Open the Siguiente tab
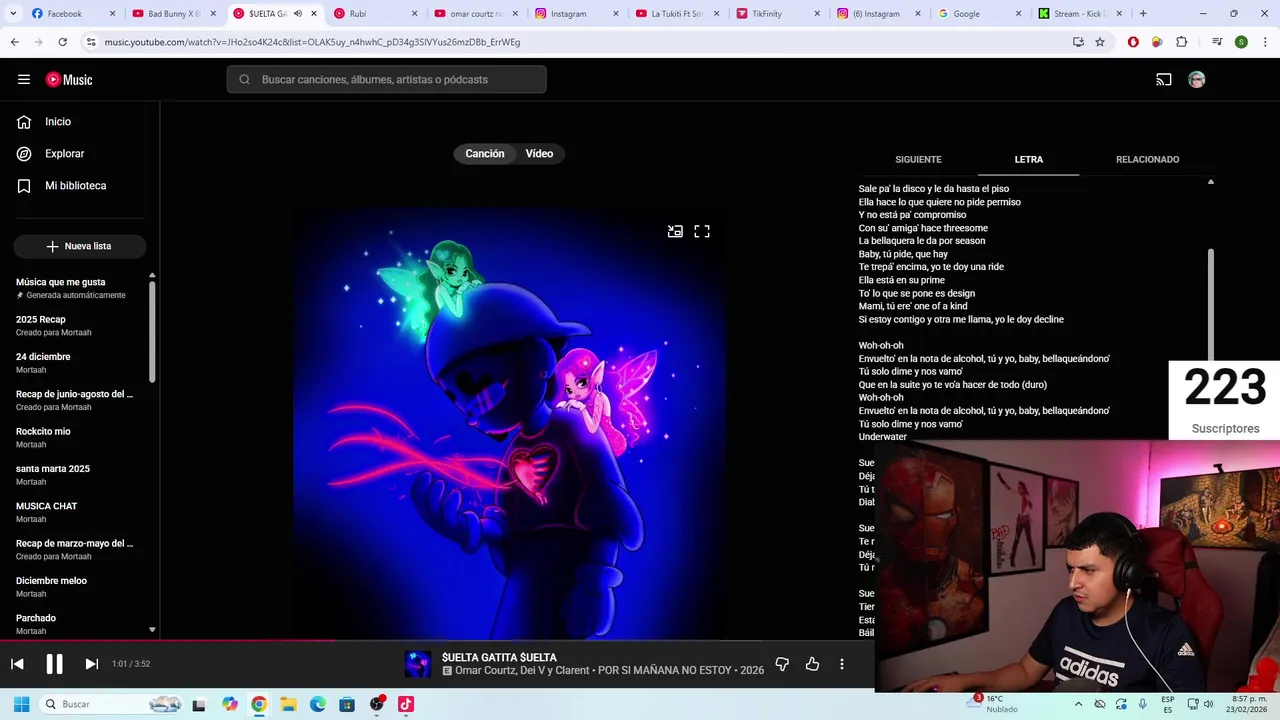The width and height of the screenshot is (1280, 720). [918, 159]
